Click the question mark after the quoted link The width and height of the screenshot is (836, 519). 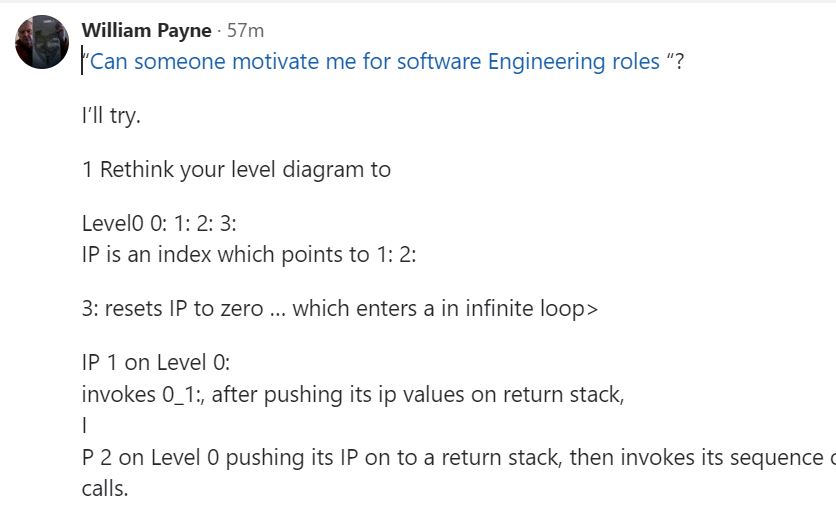[679, 61]
